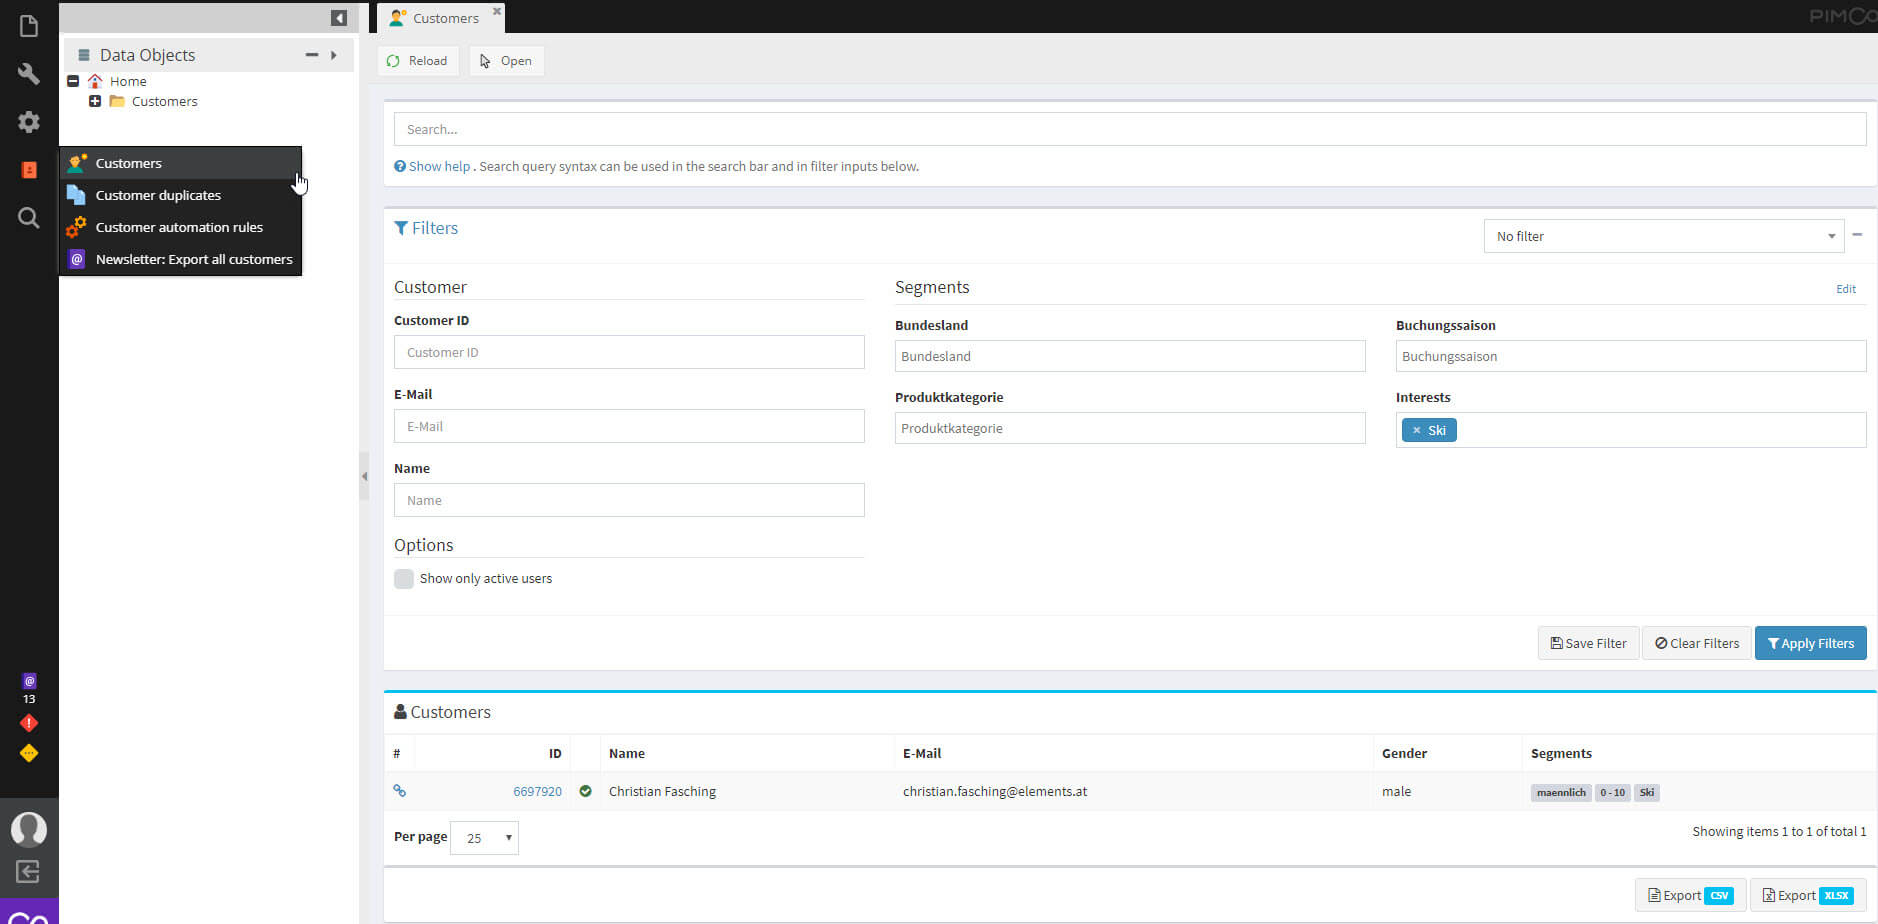The width and height of the screenshot is (1878, 924).
Task: Click the logout icon in sidebar
Action: (x=29, y=871)
